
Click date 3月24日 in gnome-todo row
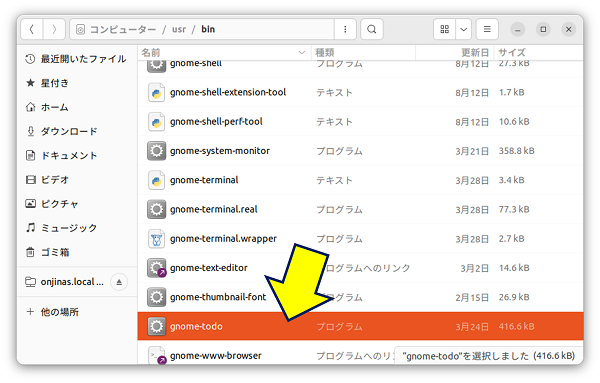(x=472, y=327)
